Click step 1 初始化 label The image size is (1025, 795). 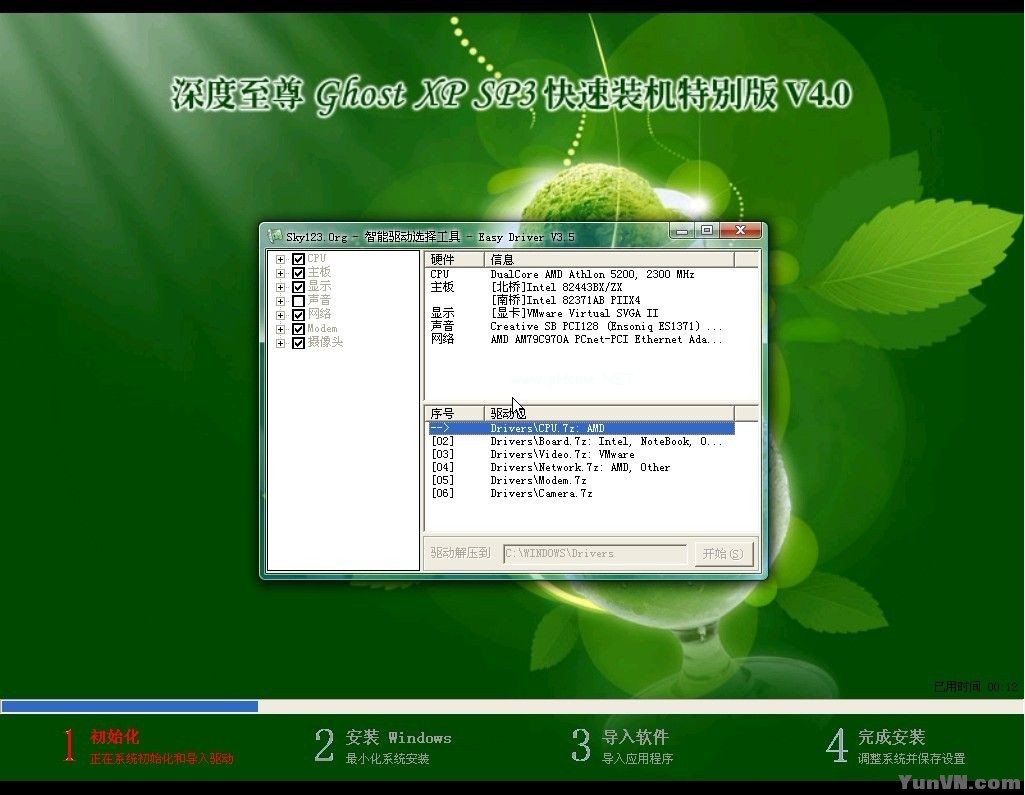(114, 737)
